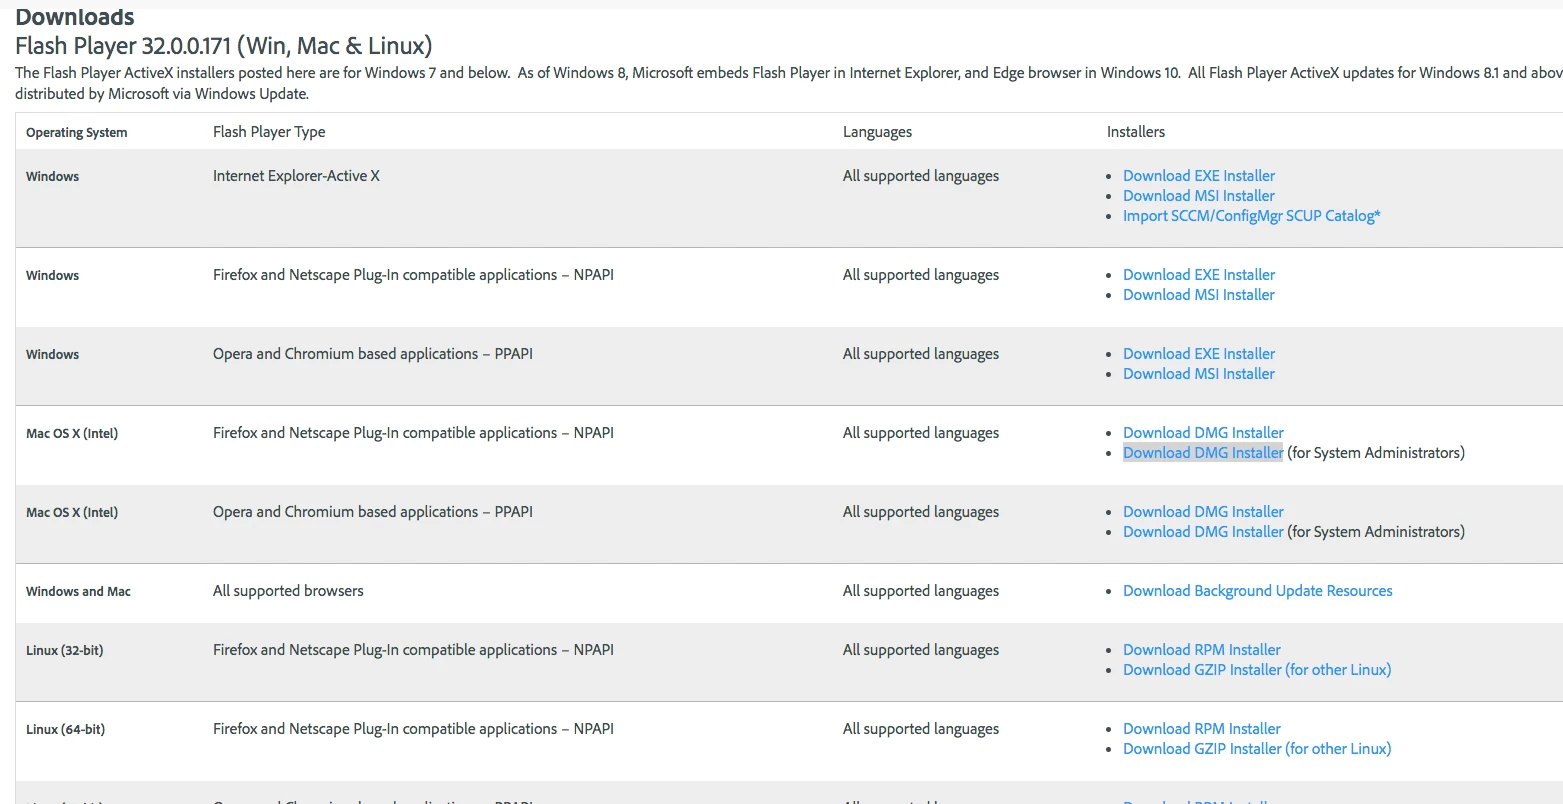
Task: Click 'Firefox and Netscape' type in Windows row
Action: [413, 275]
